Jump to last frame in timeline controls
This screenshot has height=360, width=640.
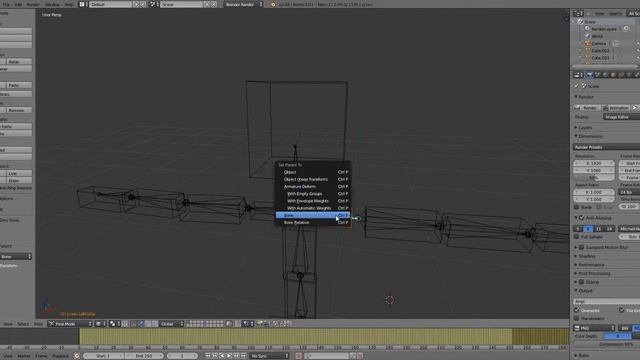pyautogui.click(x=243, y=356)
